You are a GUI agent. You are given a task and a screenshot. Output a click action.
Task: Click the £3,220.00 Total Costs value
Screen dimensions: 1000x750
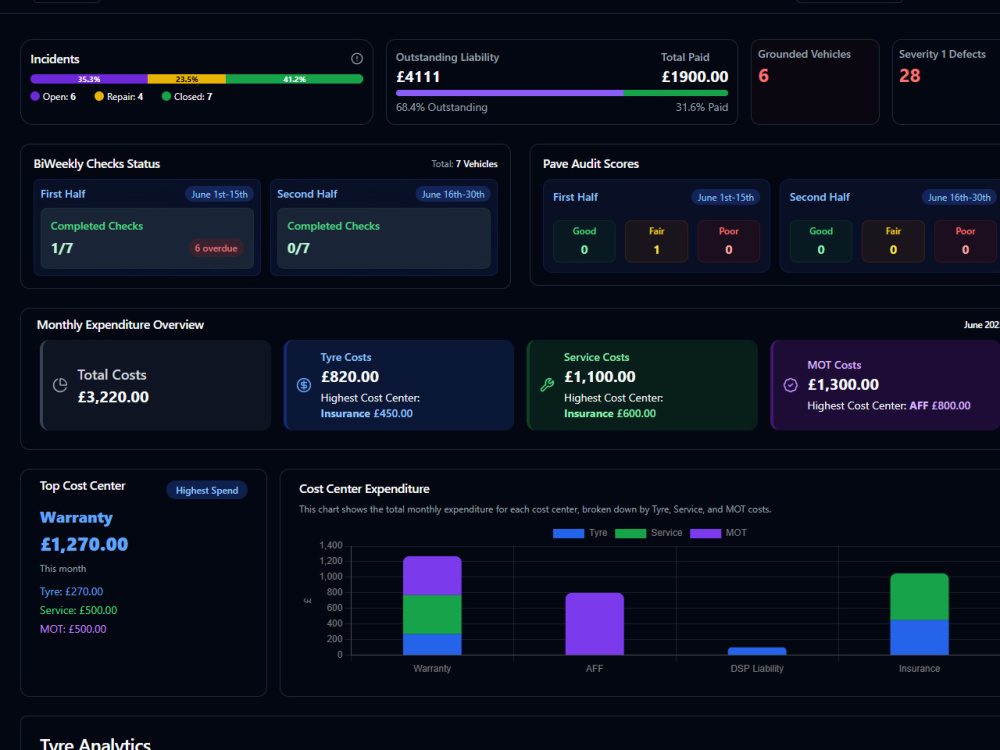point(114,397)
